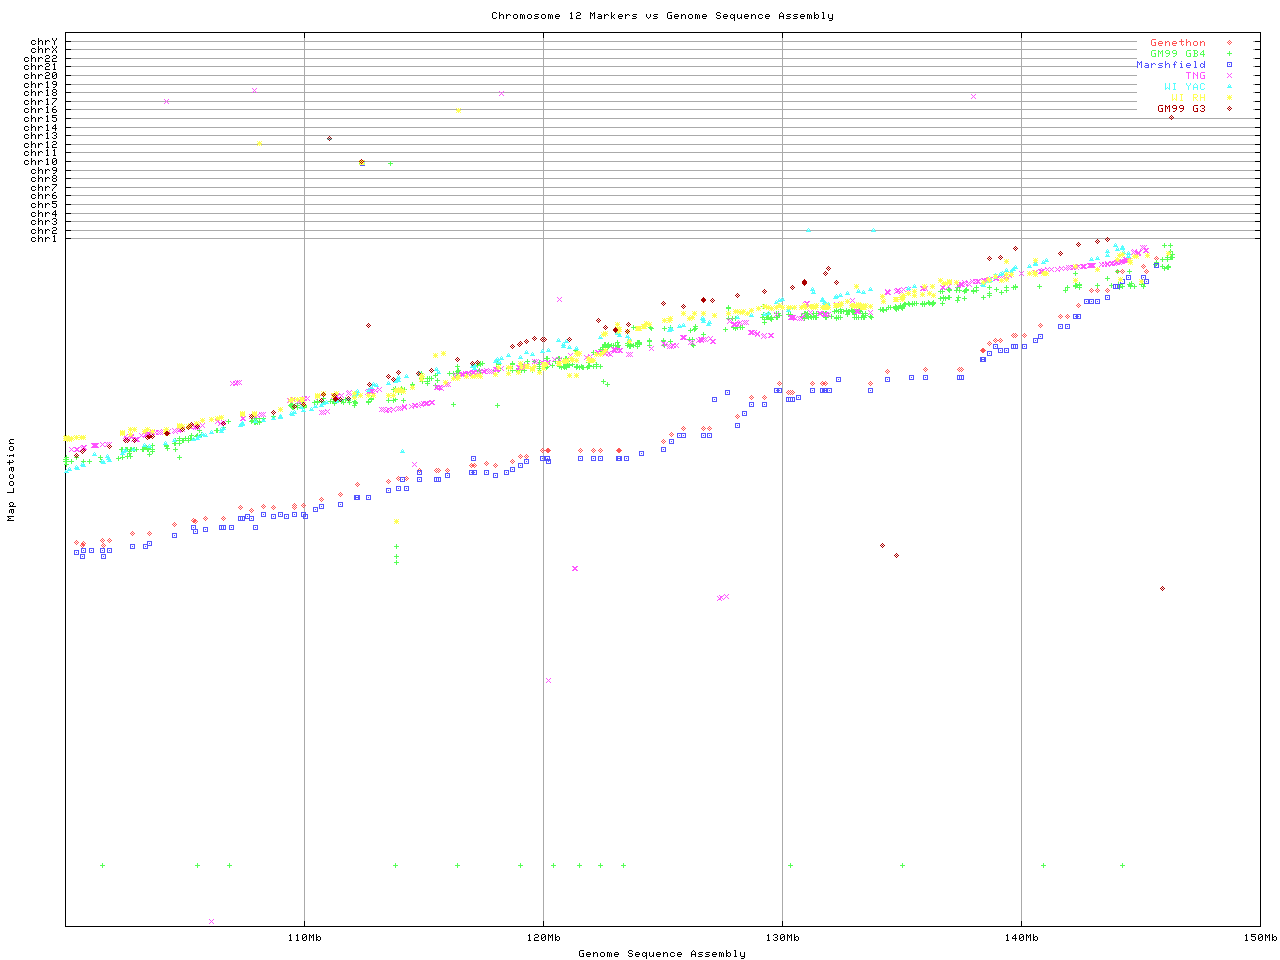
Task: Click the chr1 y-axis label
Action: (44, 238)
